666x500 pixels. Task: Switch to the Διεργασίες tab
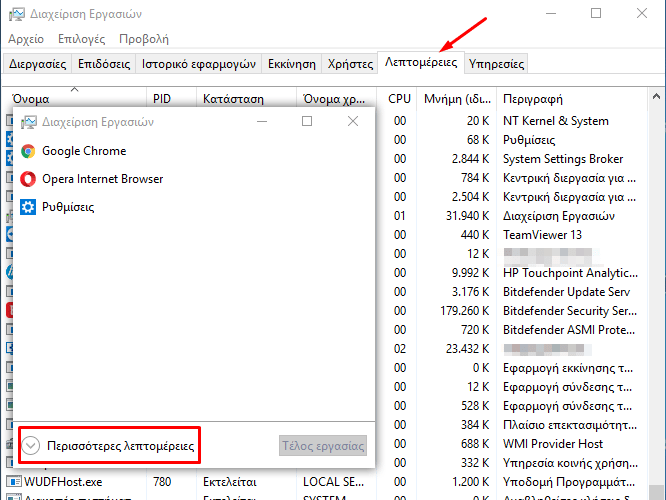tap(37, 64)
